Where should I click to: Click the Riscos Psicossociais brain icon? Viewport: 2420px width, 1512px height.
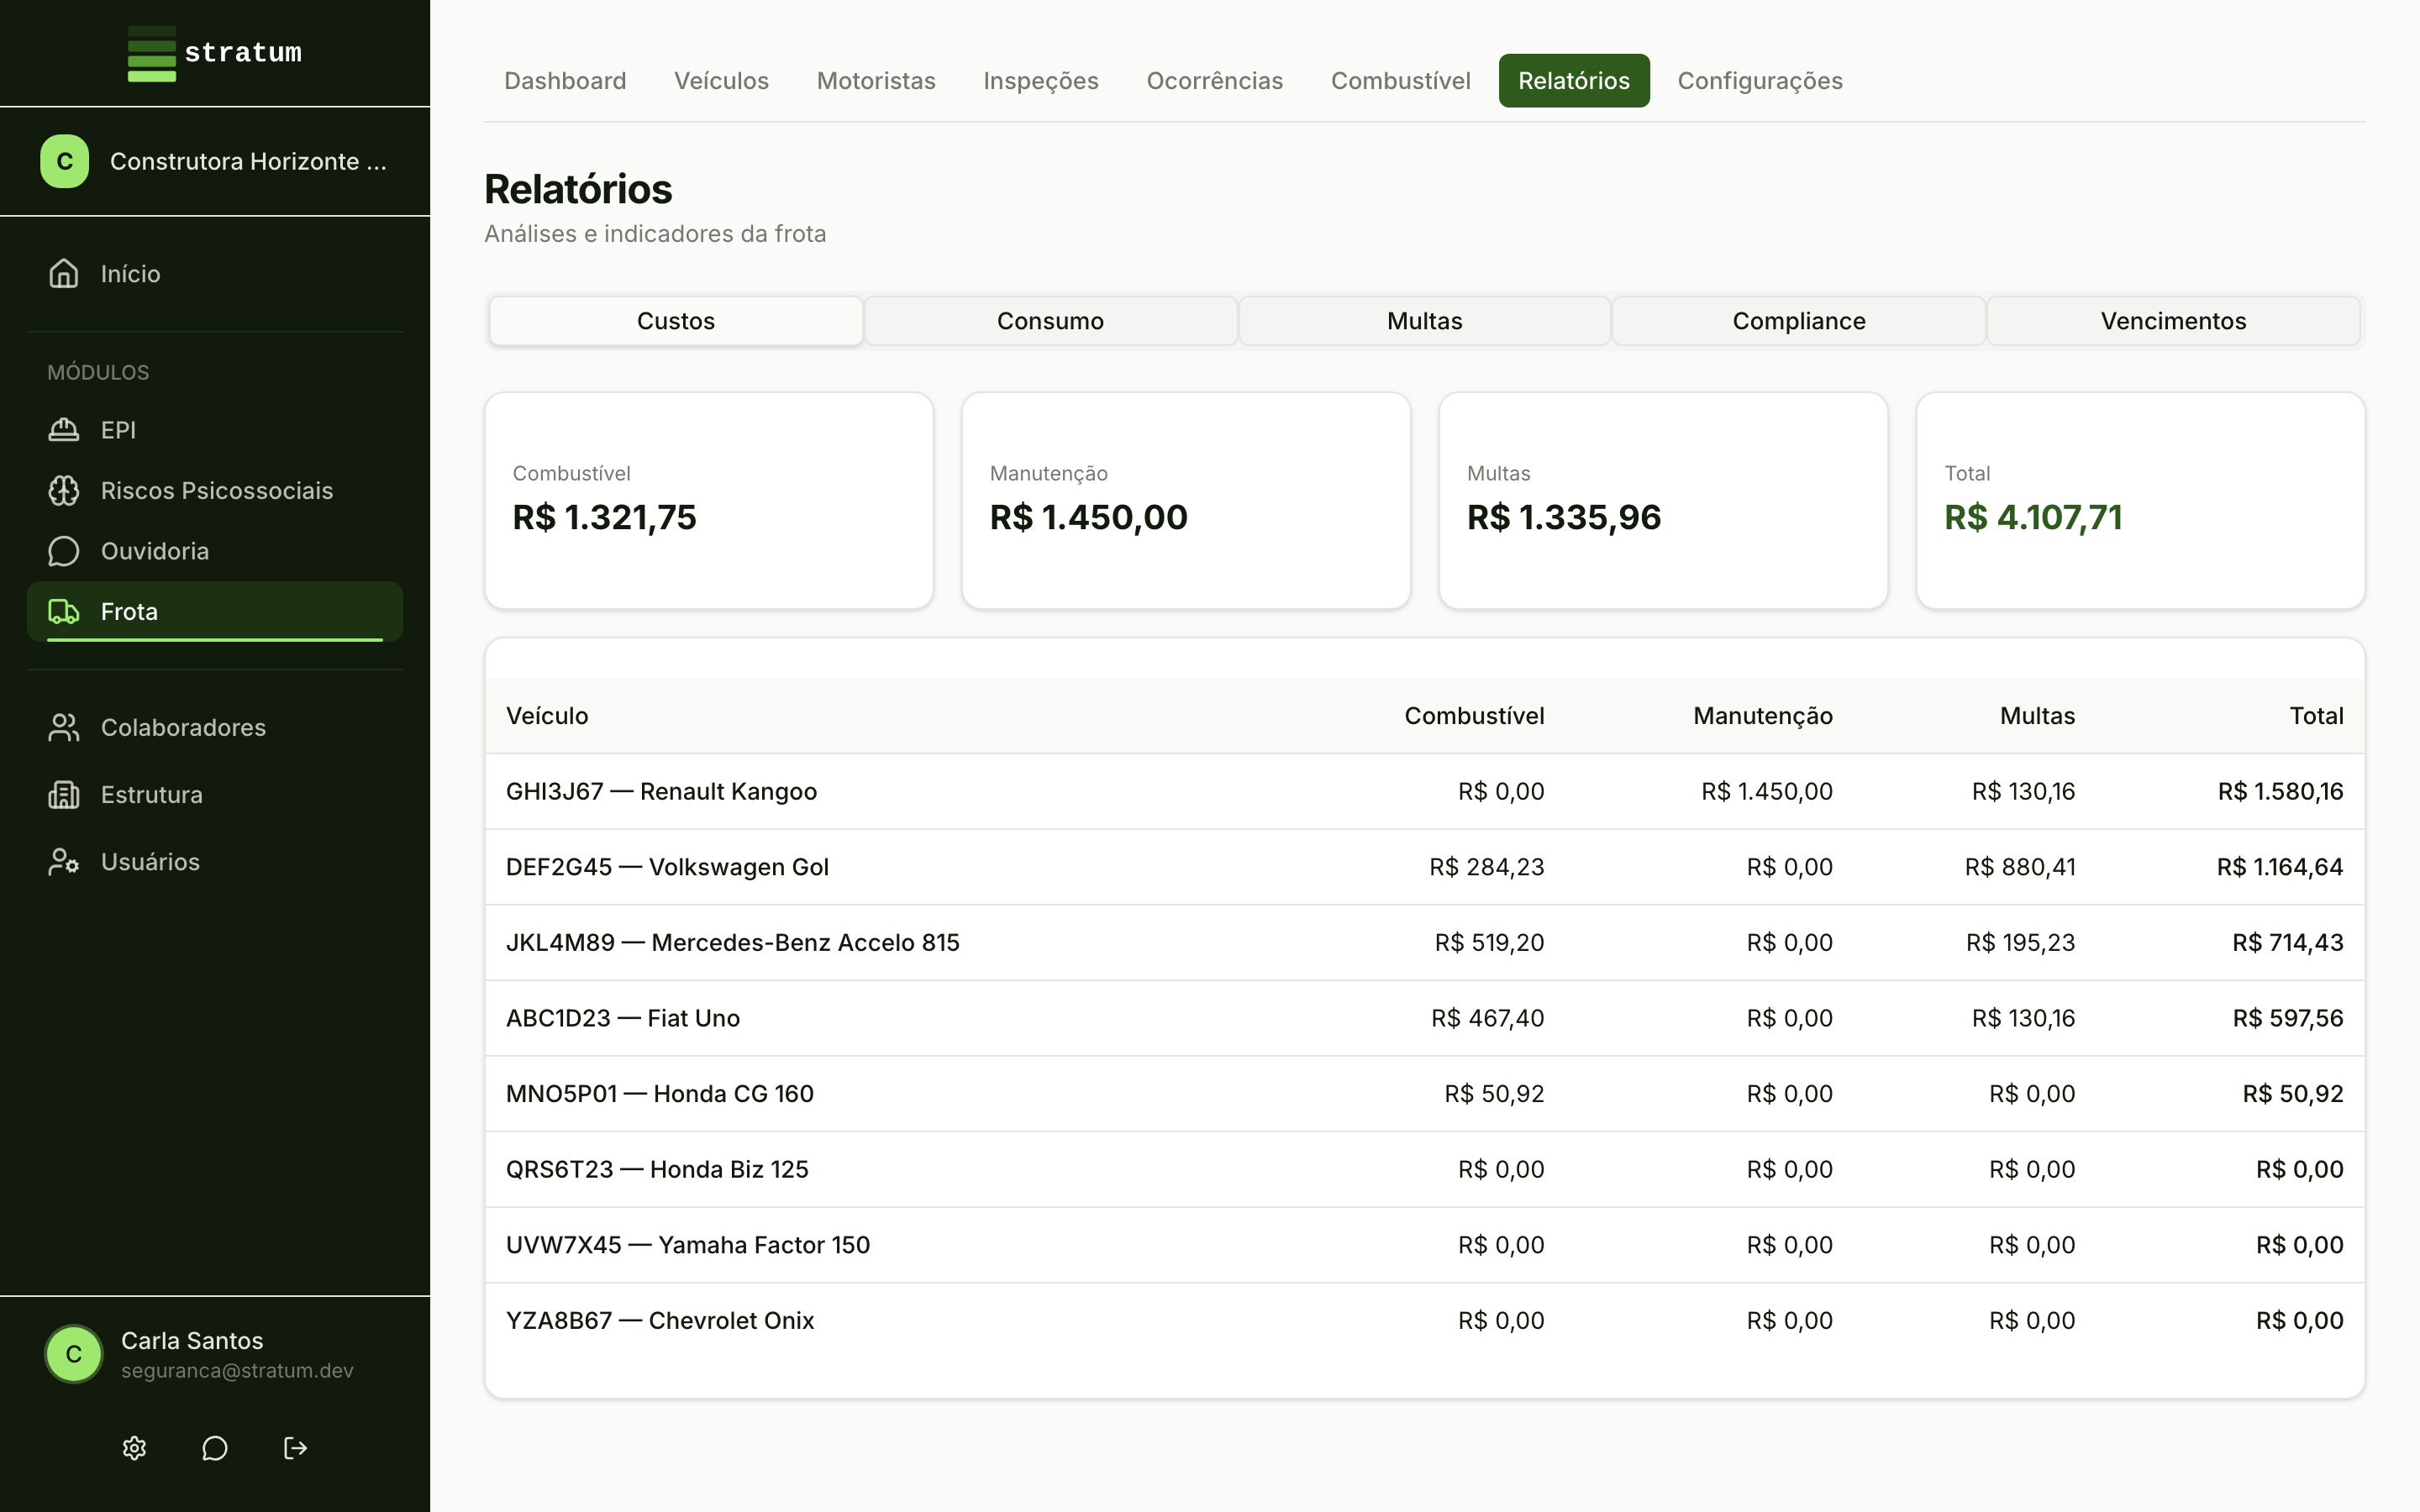[64, 490]
